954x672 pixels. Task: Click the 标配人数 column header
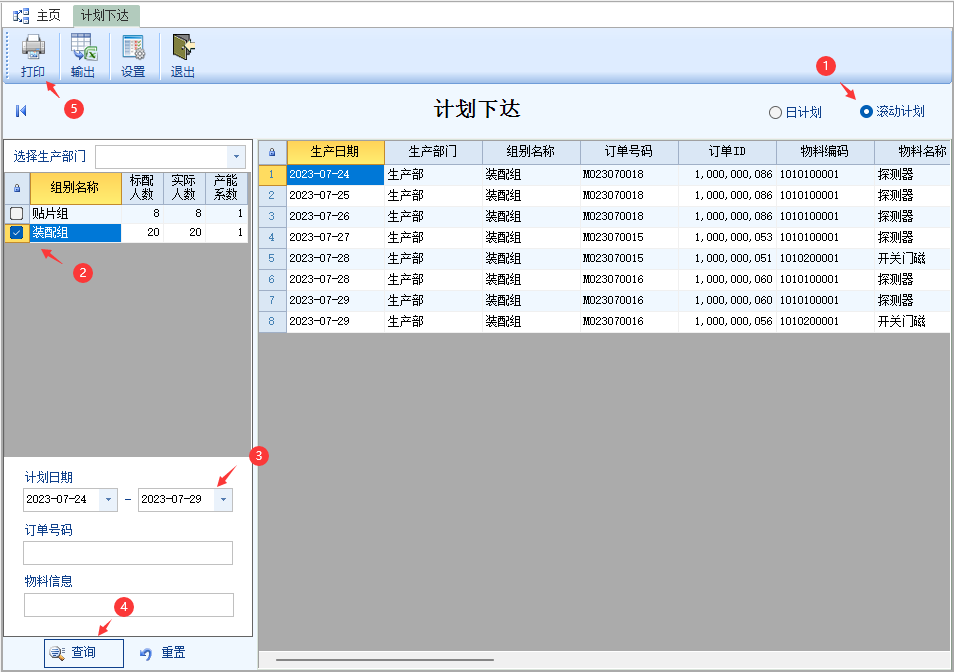click(142, 188)
